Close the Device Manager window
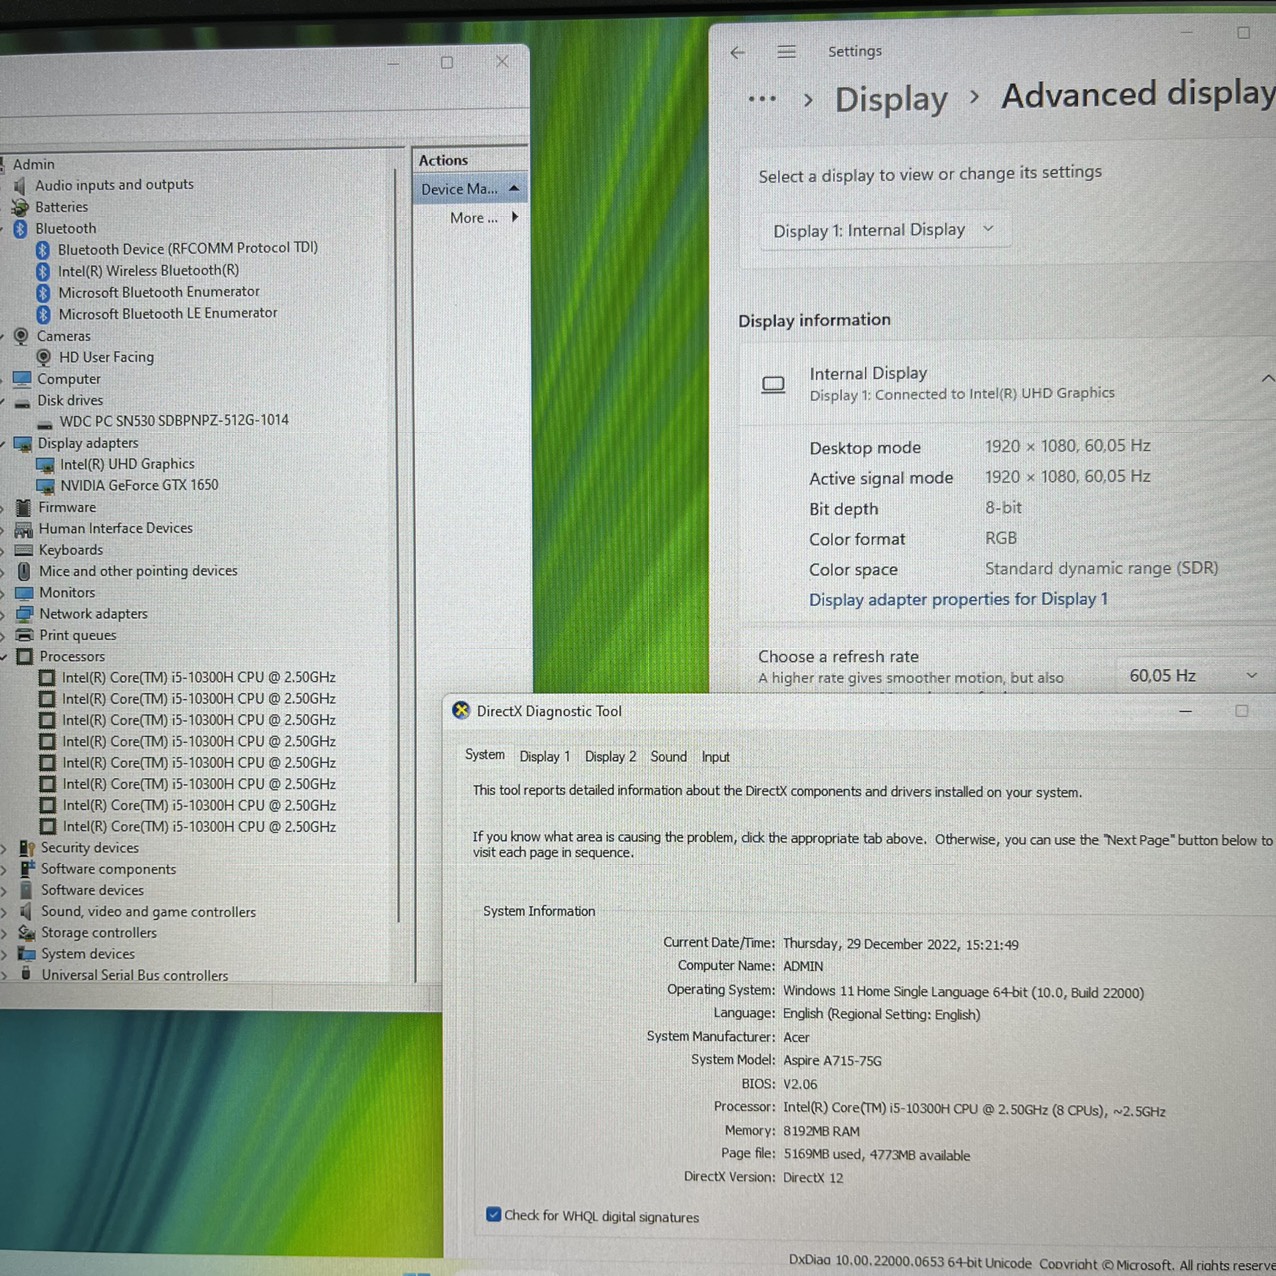Screen dimensions: 1276x1276 [502, 61]
